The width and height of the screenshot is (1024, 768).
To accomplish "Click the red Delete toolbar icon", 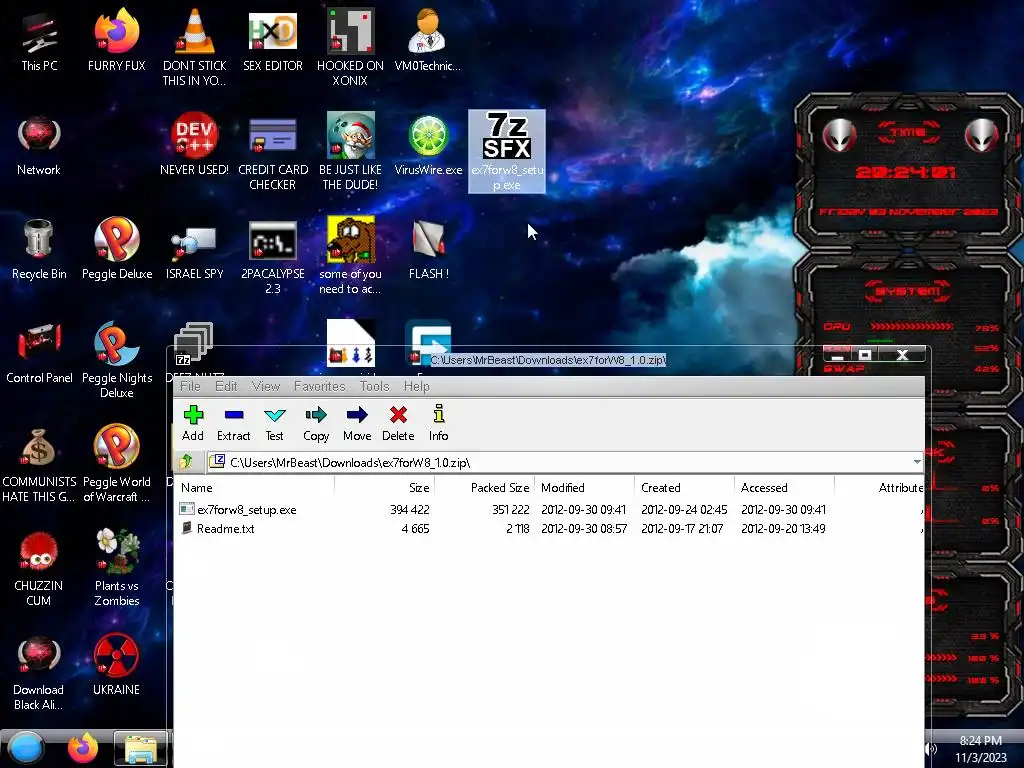I will (x=398, y=423).
